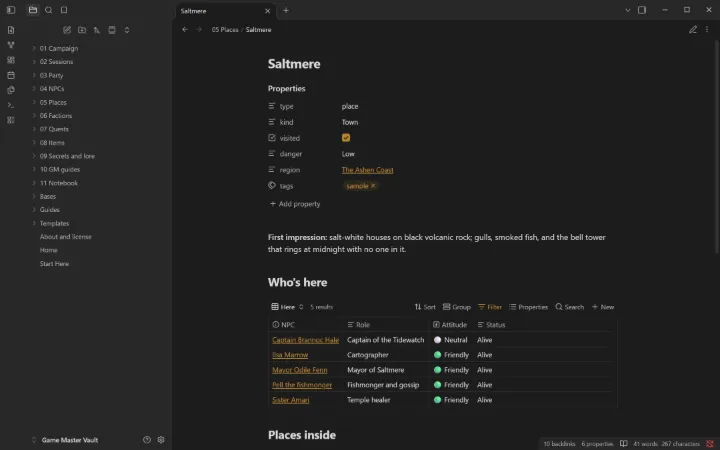Open the tab list dropdown arrow
Viewport: 720px width, 450px height.
pos(628,10)
